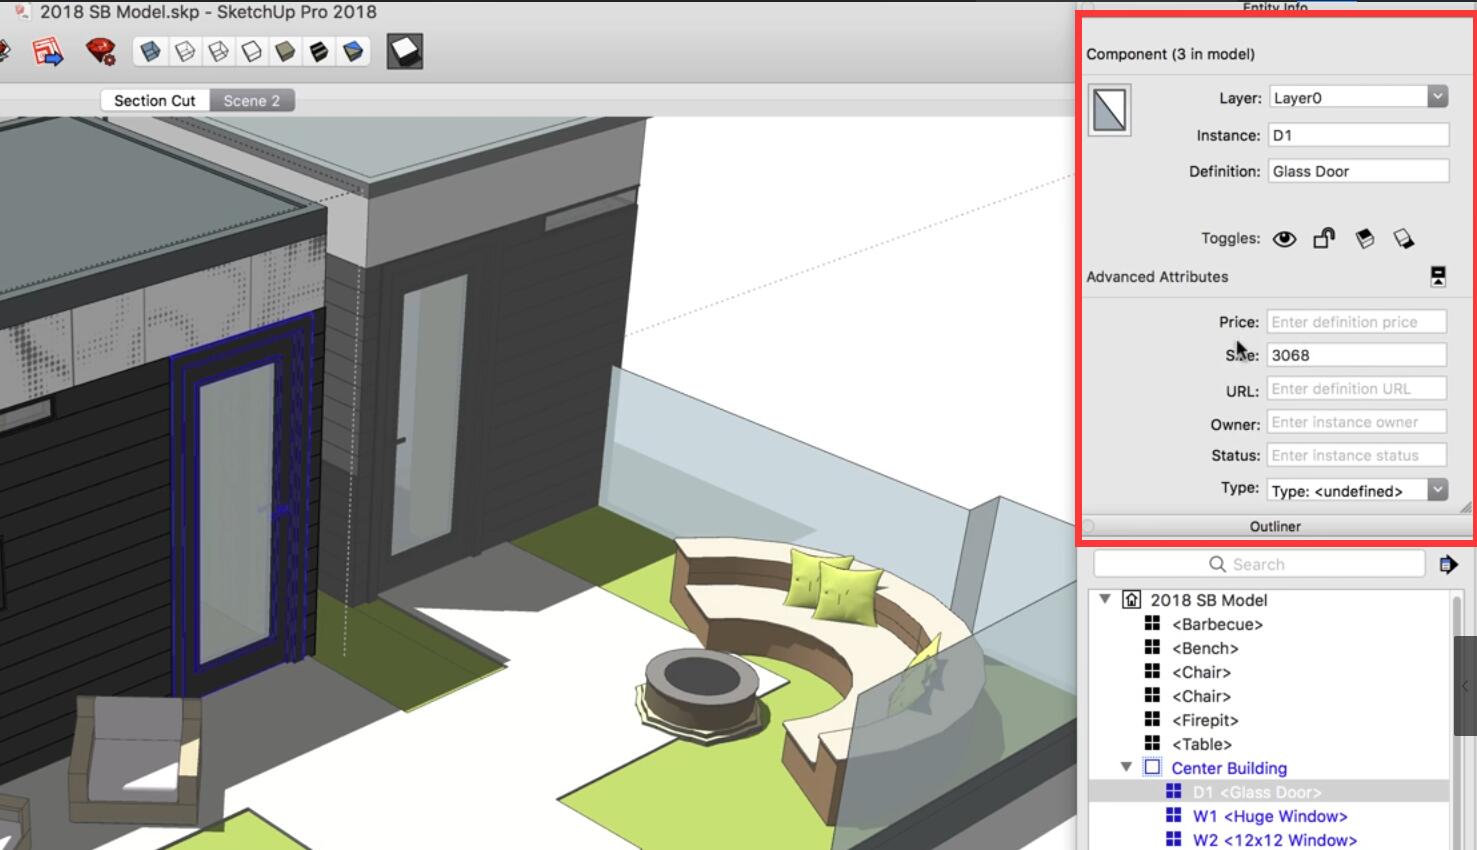
Task: Toggle the lock for the component
Action: [x=1324, y=238]
